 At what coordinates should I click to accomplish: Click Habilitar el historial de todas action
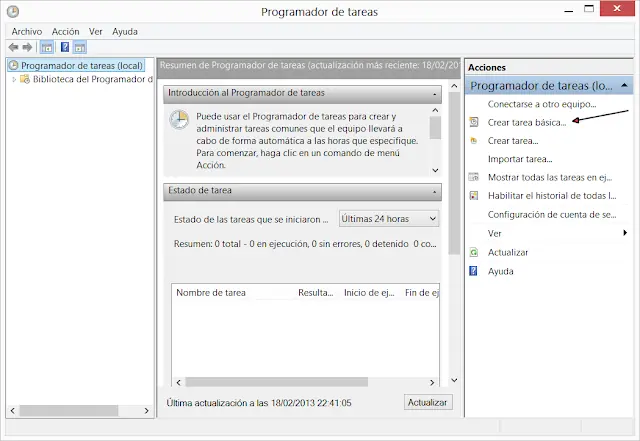552,196
